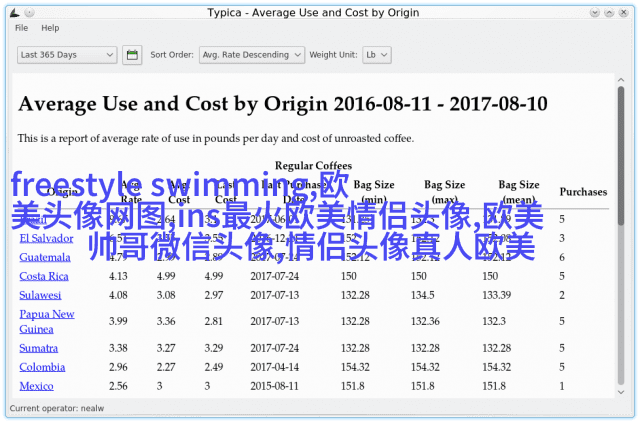The height and width of the screenshot is (423, 640).
Task: Click the 2017-07-24 date in Costa Rica row
Action: tap(274, 276)
